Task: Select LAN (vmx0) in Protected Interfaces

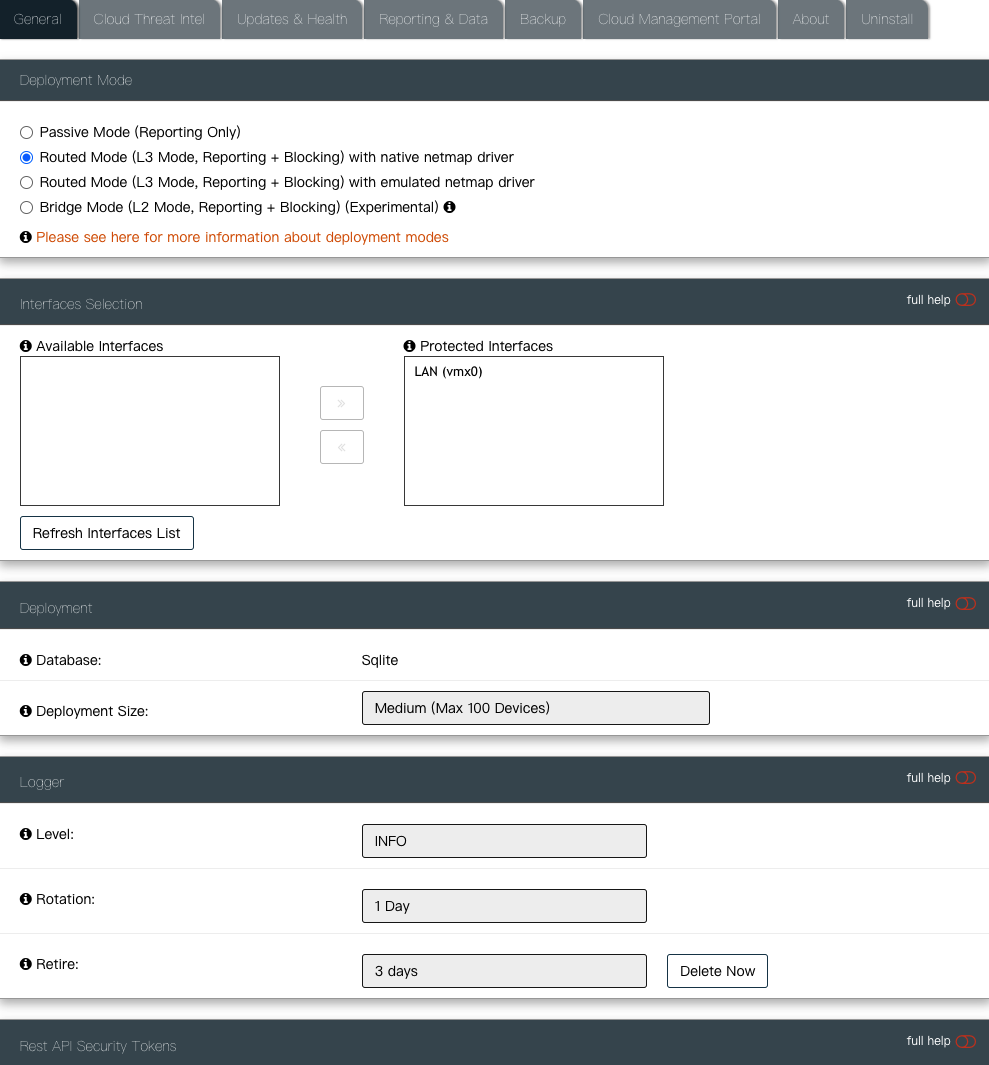Action: 449,372
